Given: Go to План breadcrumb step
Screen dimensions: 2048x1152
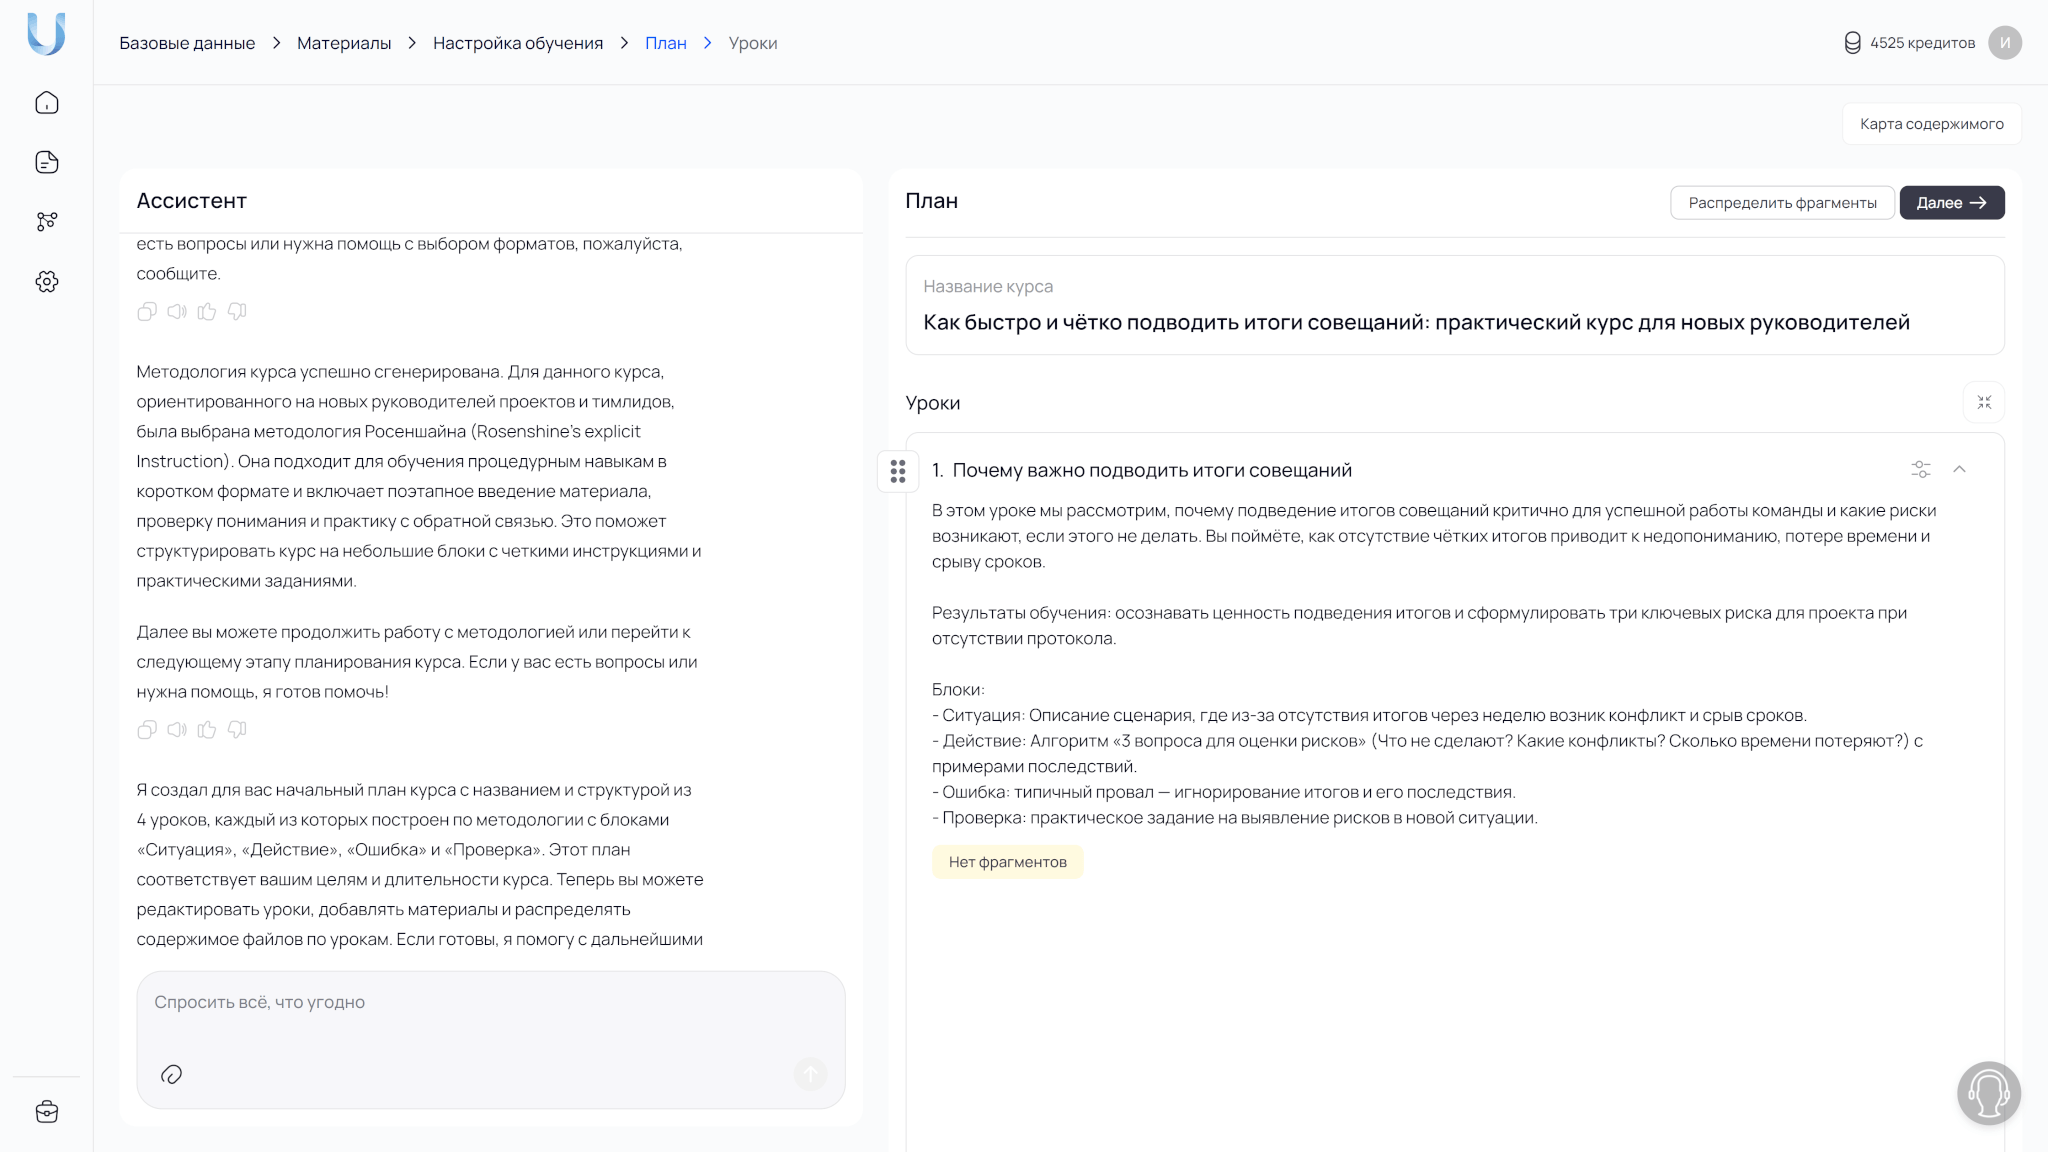Looking at the screenshot, I should tap(665, 43).
